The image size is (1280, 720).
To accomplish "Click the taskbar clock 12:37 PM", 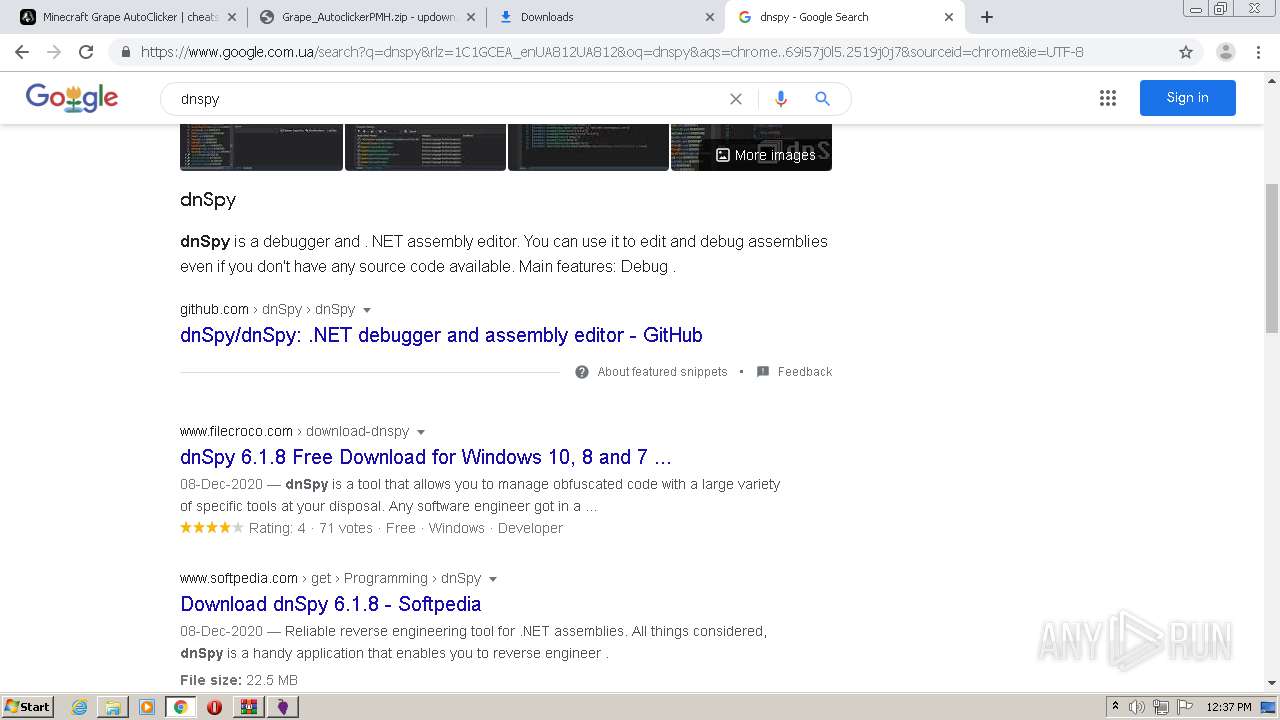I will tap(1229, 707).
